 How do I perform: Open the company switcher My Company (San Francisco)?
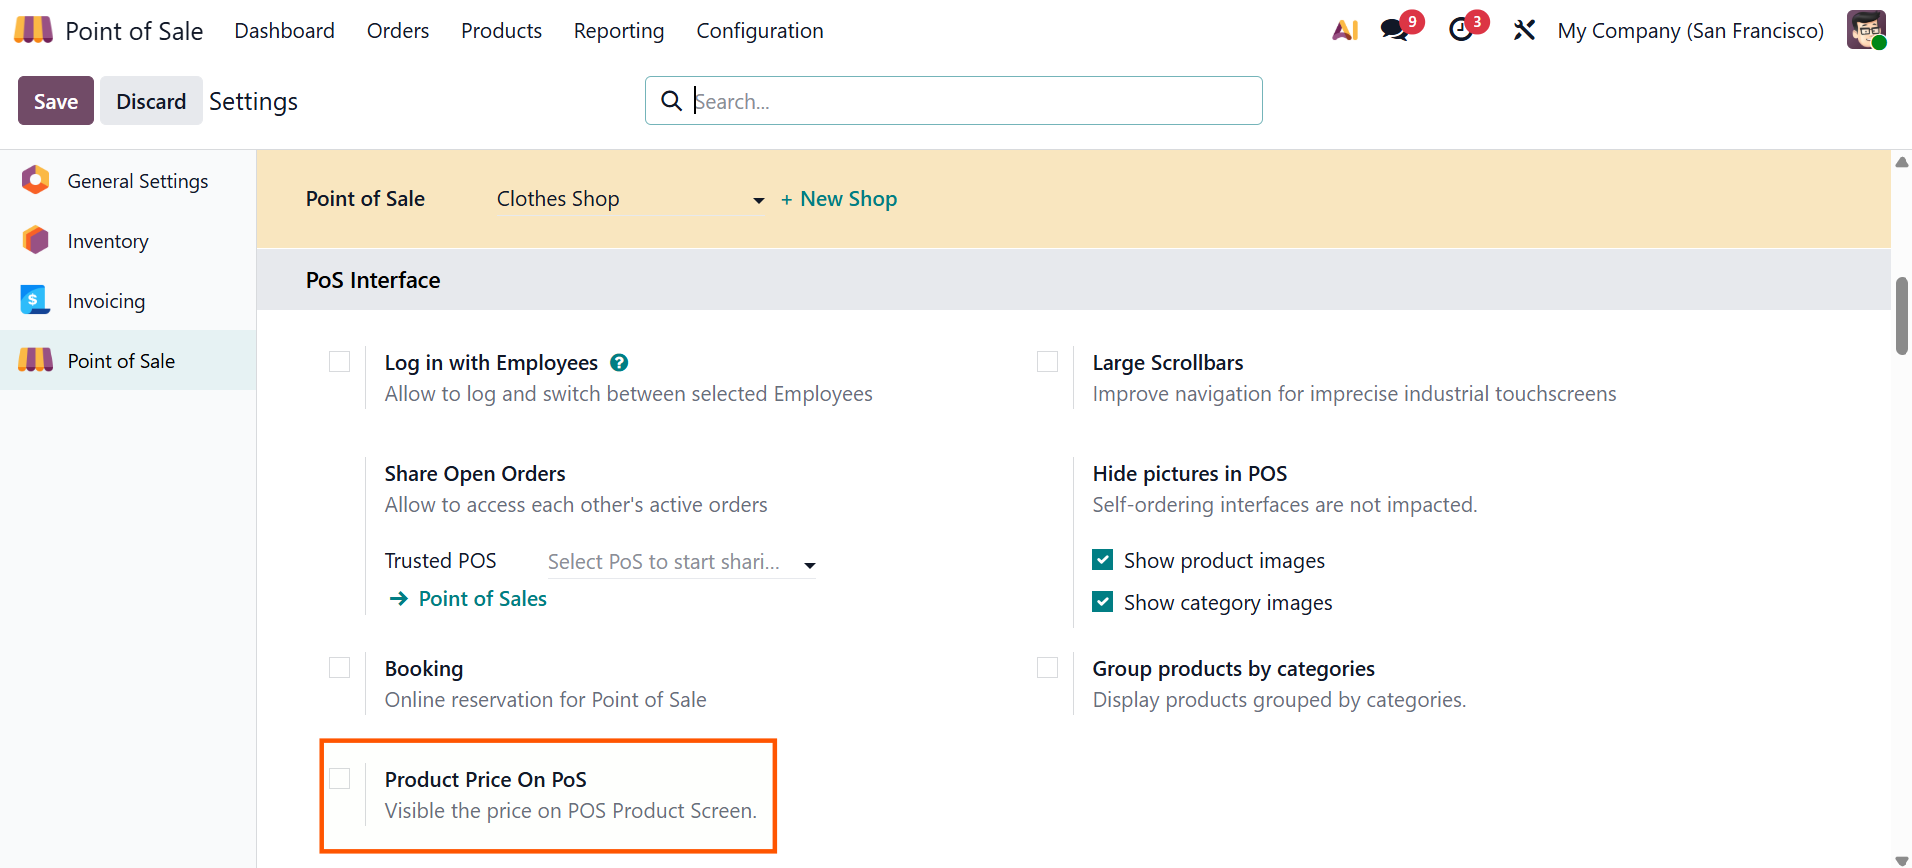1690,31
